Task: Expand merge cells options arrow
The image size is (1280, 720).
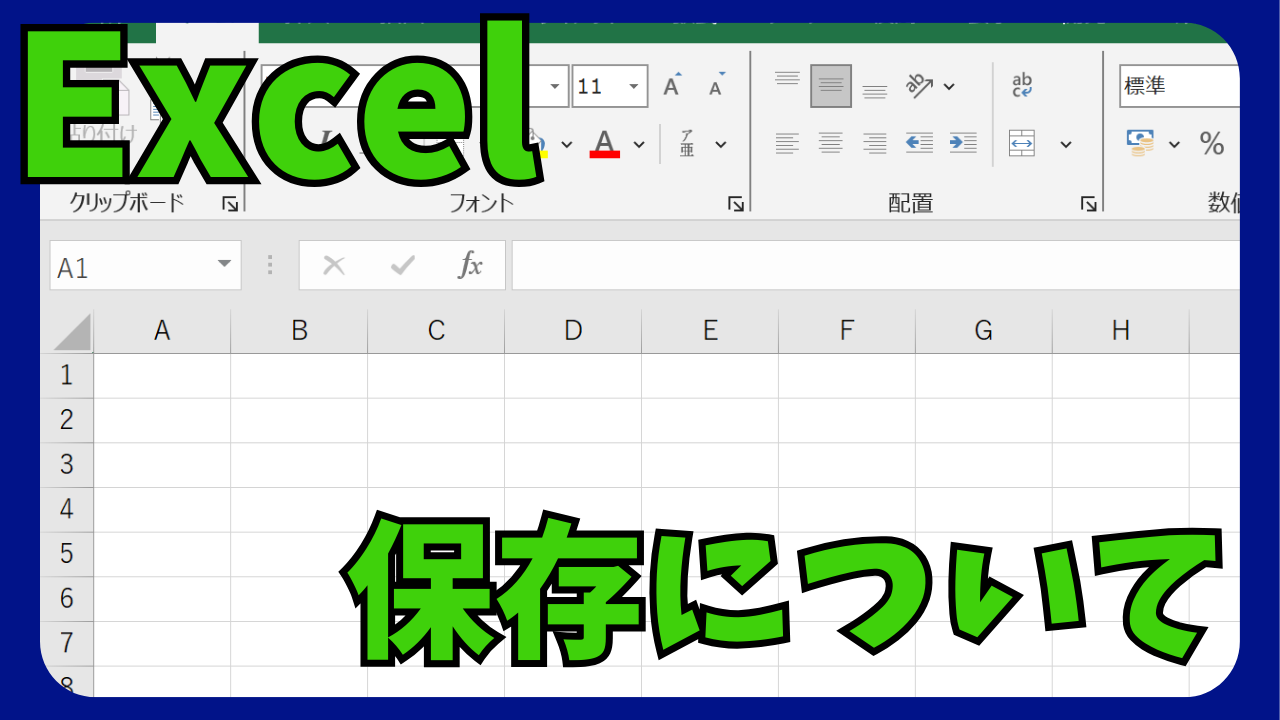Action: tap(1066, 144)
